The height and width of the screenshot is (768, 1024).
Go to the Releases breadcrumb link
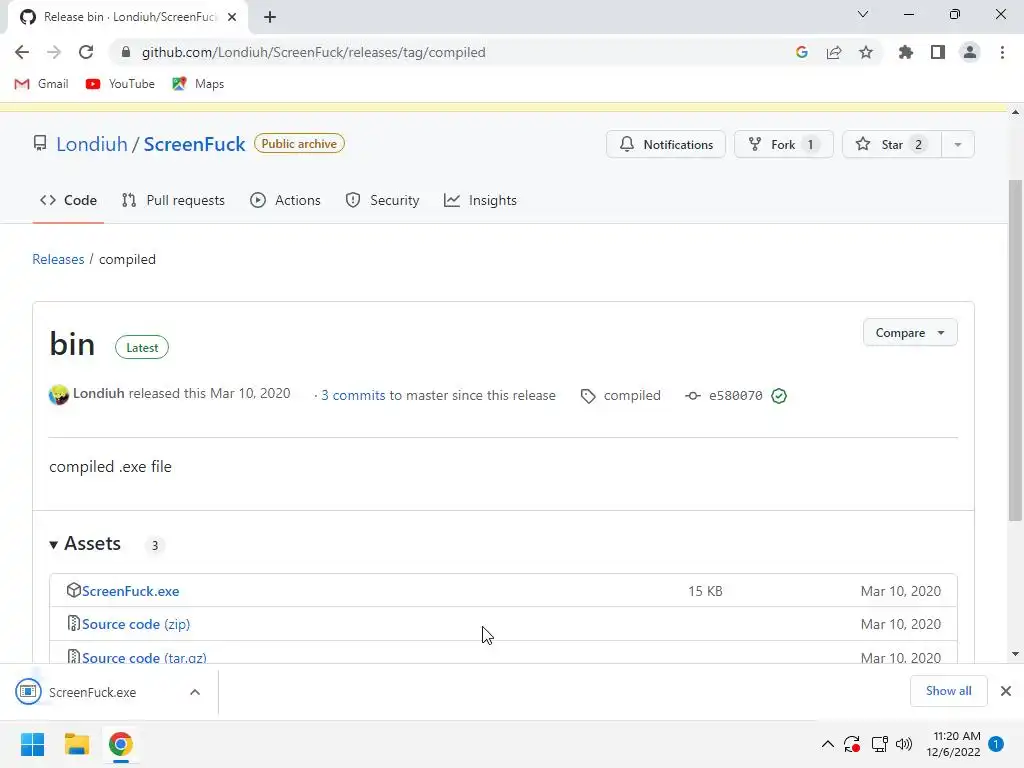click(x=58, y=259)
